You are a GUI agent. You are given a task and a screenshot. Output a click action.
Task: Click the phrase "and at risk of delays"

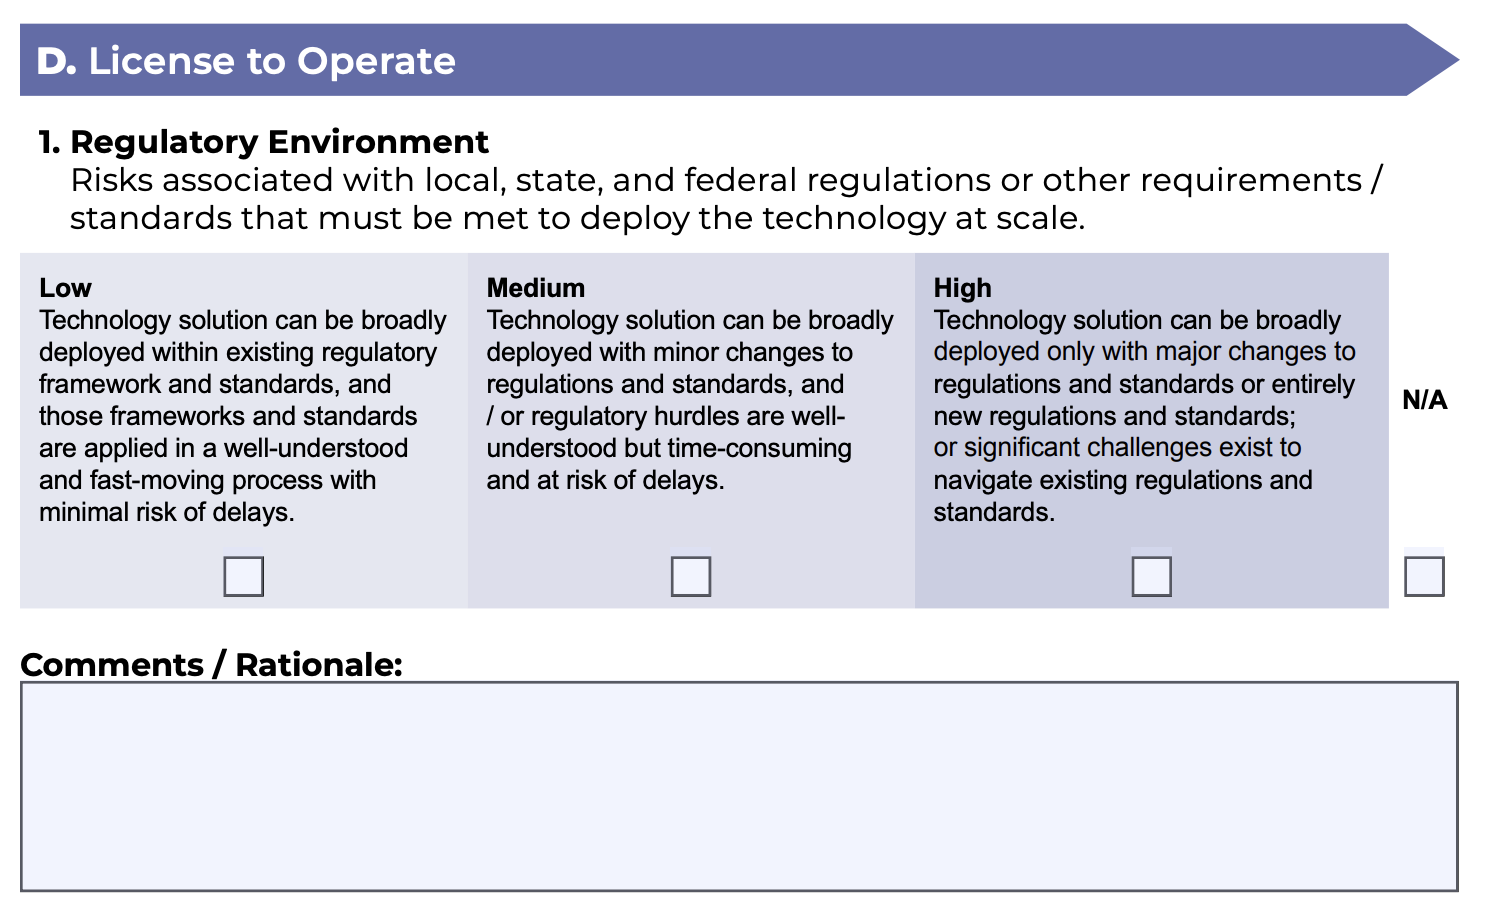coord(604,480)
